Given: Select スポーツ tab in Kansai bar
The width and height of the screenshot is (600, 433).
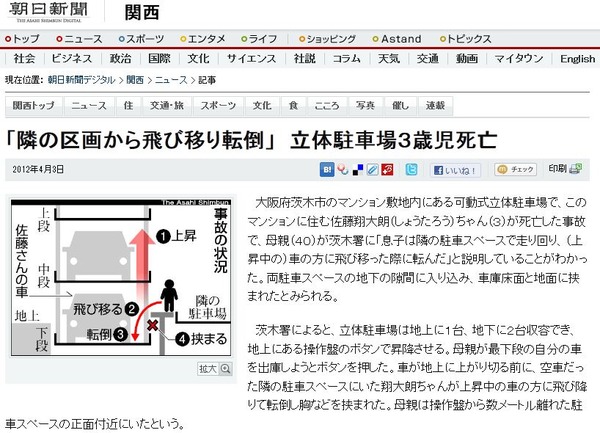Looking at the screenshot, I should [x=218, y=106].
